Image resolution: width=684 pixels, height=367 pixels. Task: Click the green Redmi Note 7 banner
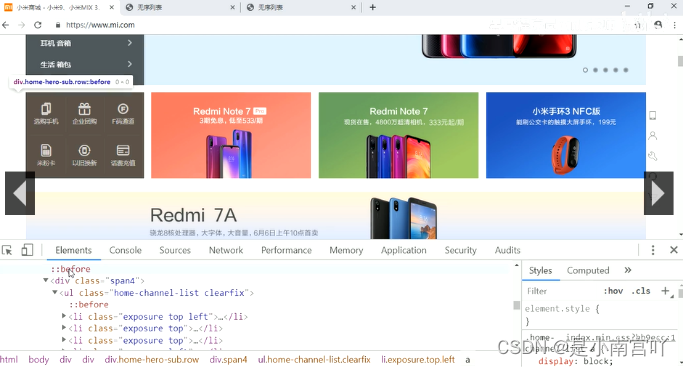pos(398,135)
